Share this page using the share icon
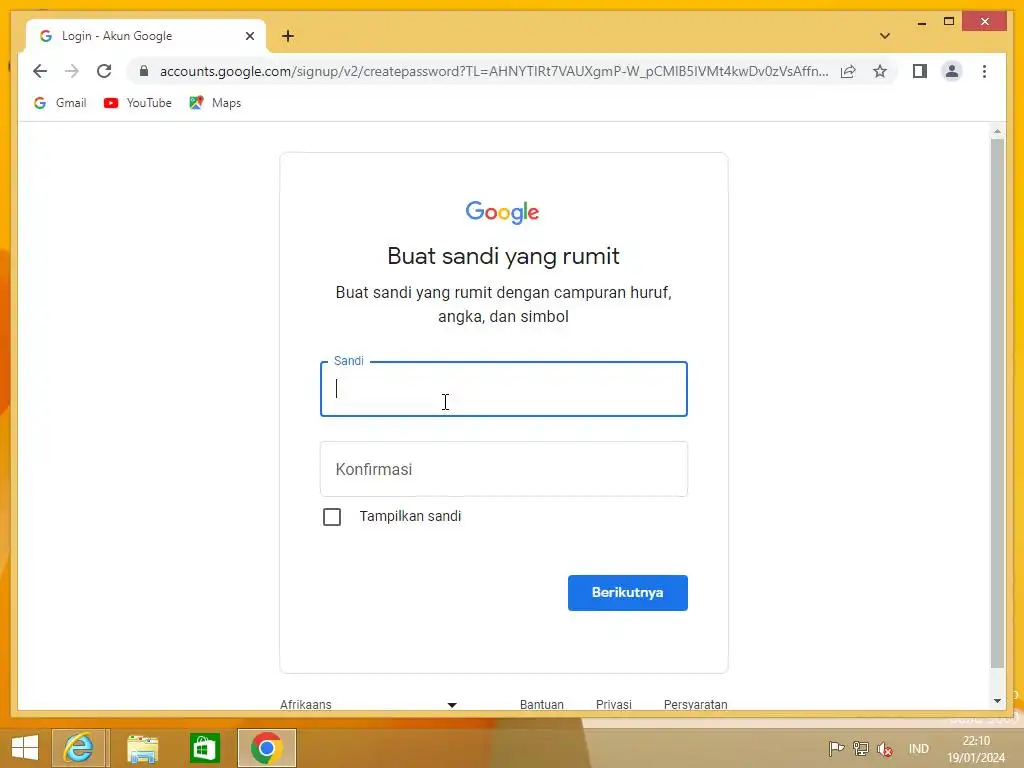This screenshot has height=768, width=1024. (848, 71)
